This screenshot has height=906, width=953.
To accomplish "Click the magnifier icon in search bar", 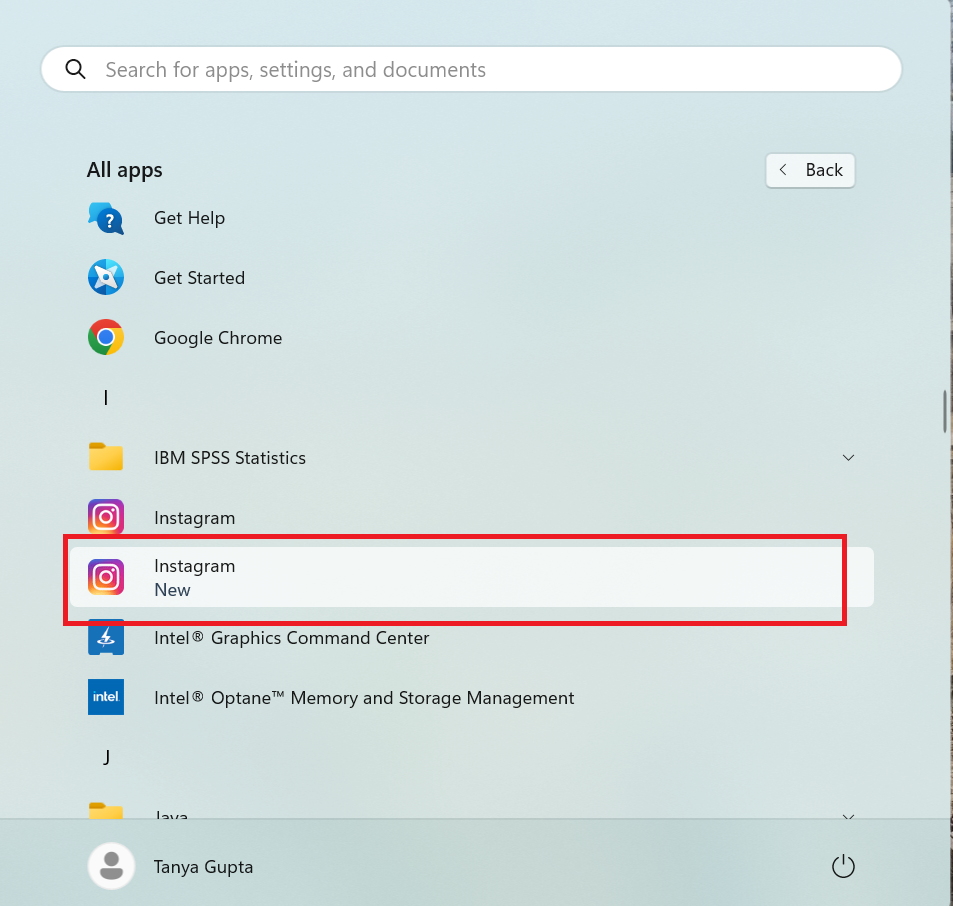I will tap(75, 69).
